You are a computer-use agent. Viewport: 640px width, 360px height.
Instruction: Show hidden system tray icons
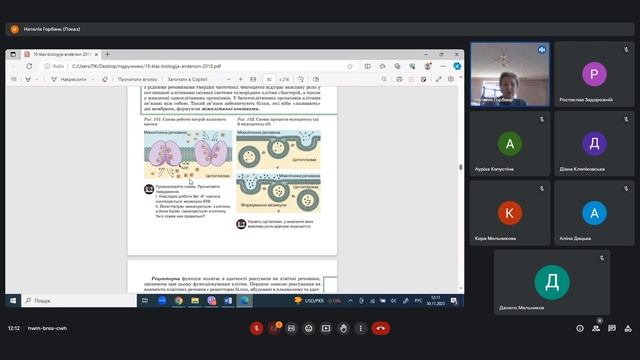[x=350, y=301]
